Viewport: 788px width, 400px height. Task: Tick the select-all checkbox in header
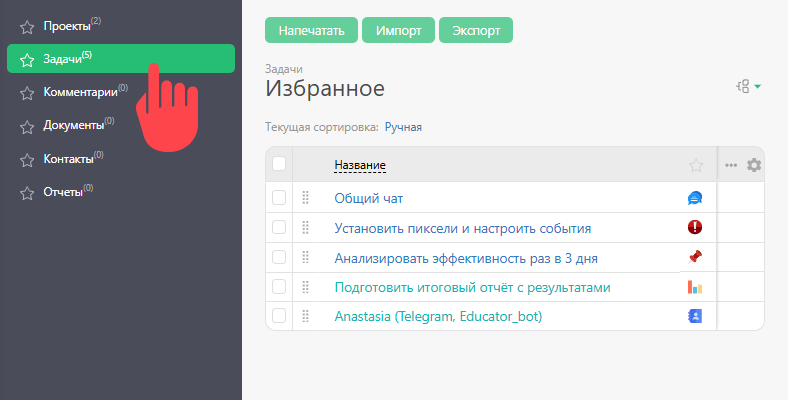click(279, 164)
